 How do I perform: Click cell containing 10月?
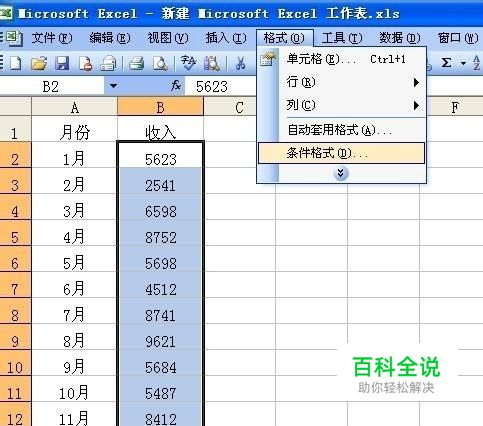coord(75,389)
